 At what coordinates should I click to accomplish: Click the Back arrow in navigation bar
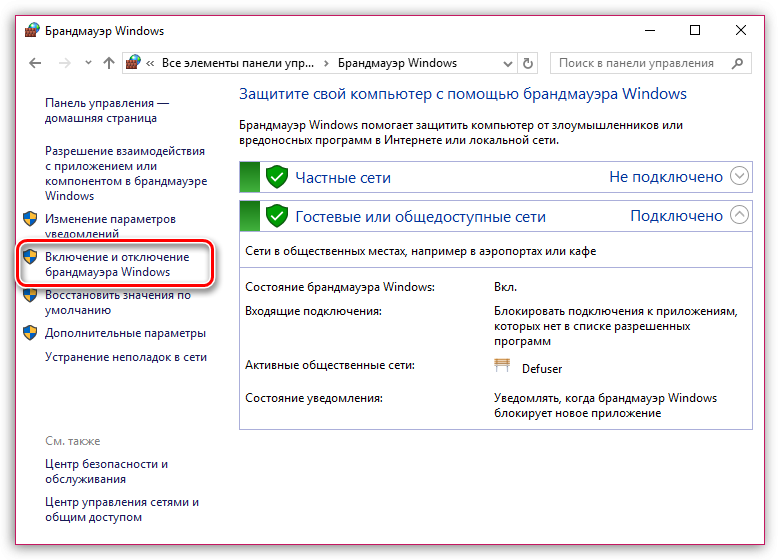[36, 63]
